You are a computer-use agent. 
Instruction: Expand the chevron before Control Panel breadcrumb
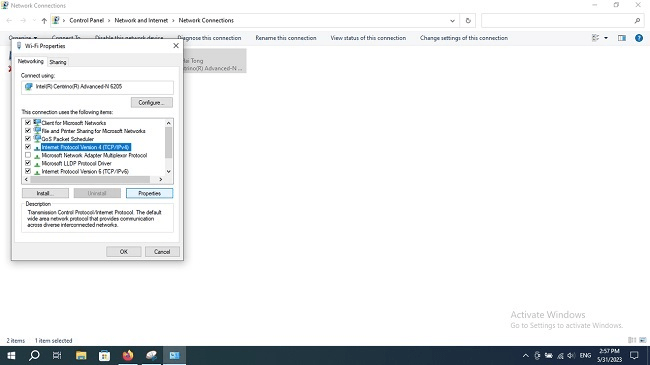(x=64, y=20)
